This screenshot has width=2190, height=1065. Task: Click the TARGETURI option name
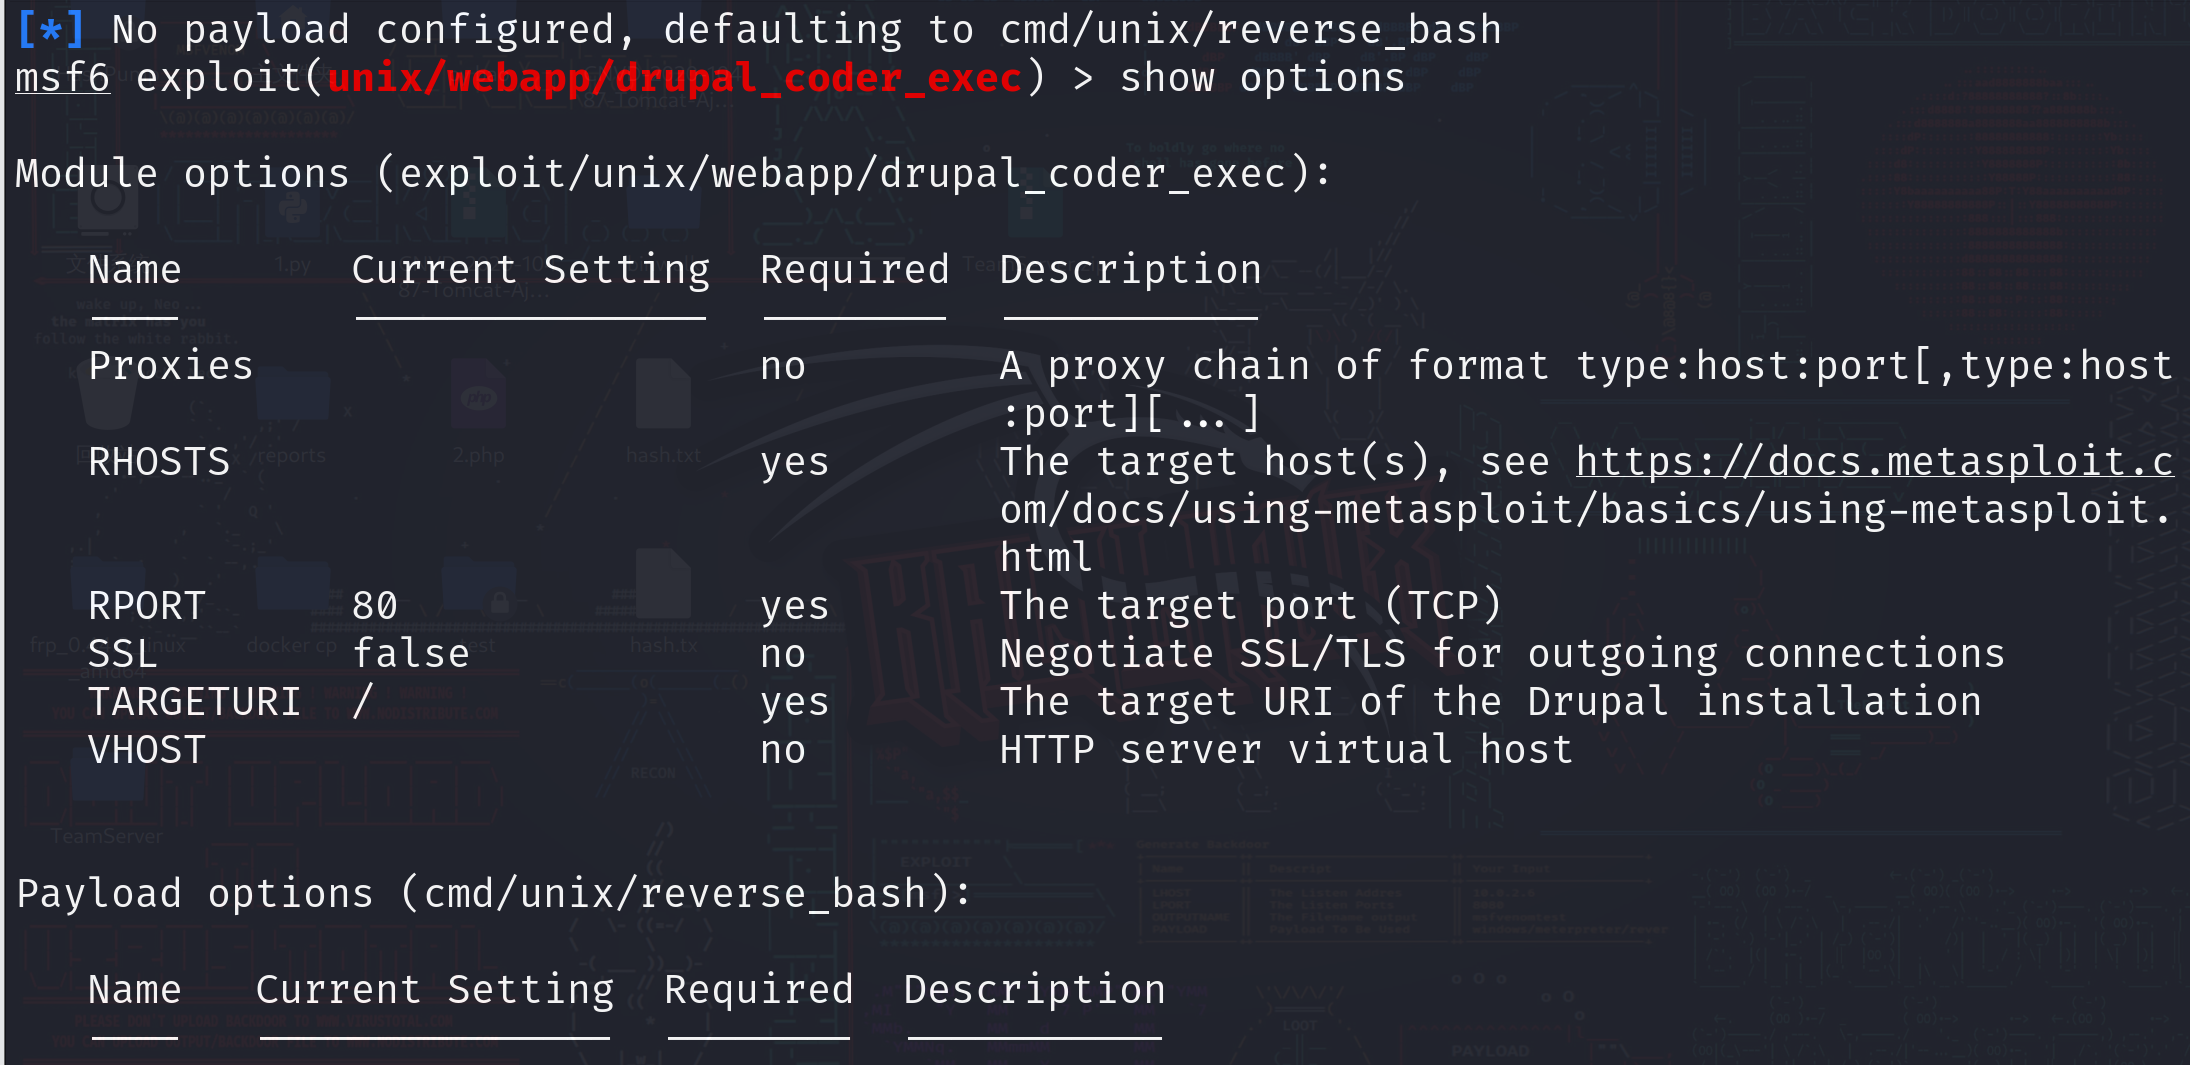194,702
